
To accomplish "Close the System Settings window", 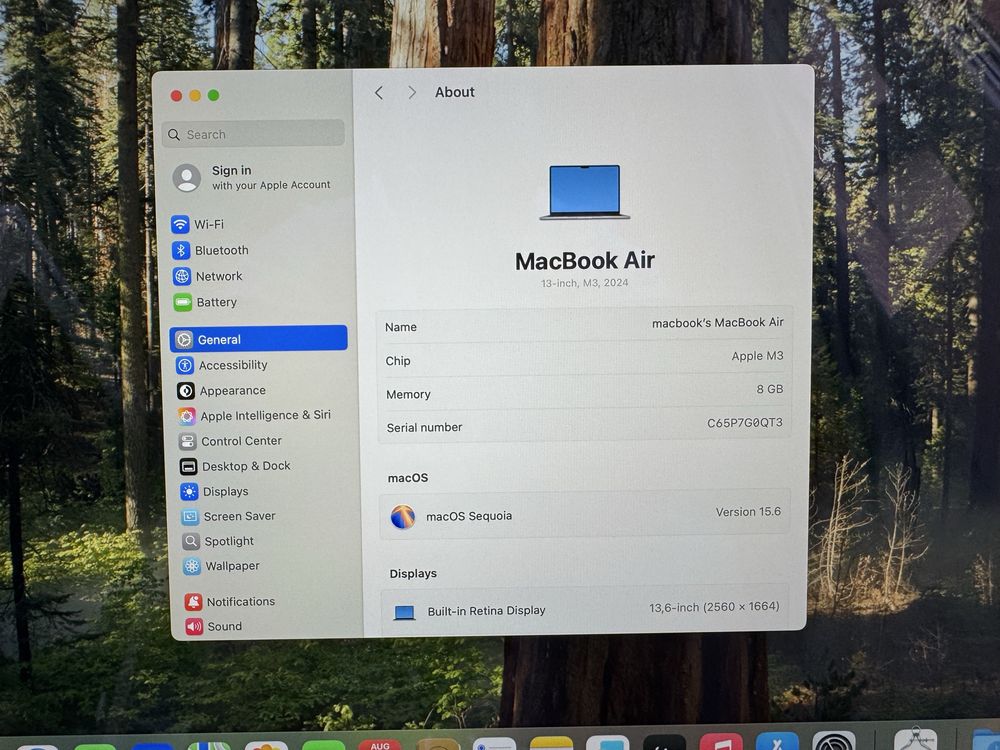I will coord(177,96).
